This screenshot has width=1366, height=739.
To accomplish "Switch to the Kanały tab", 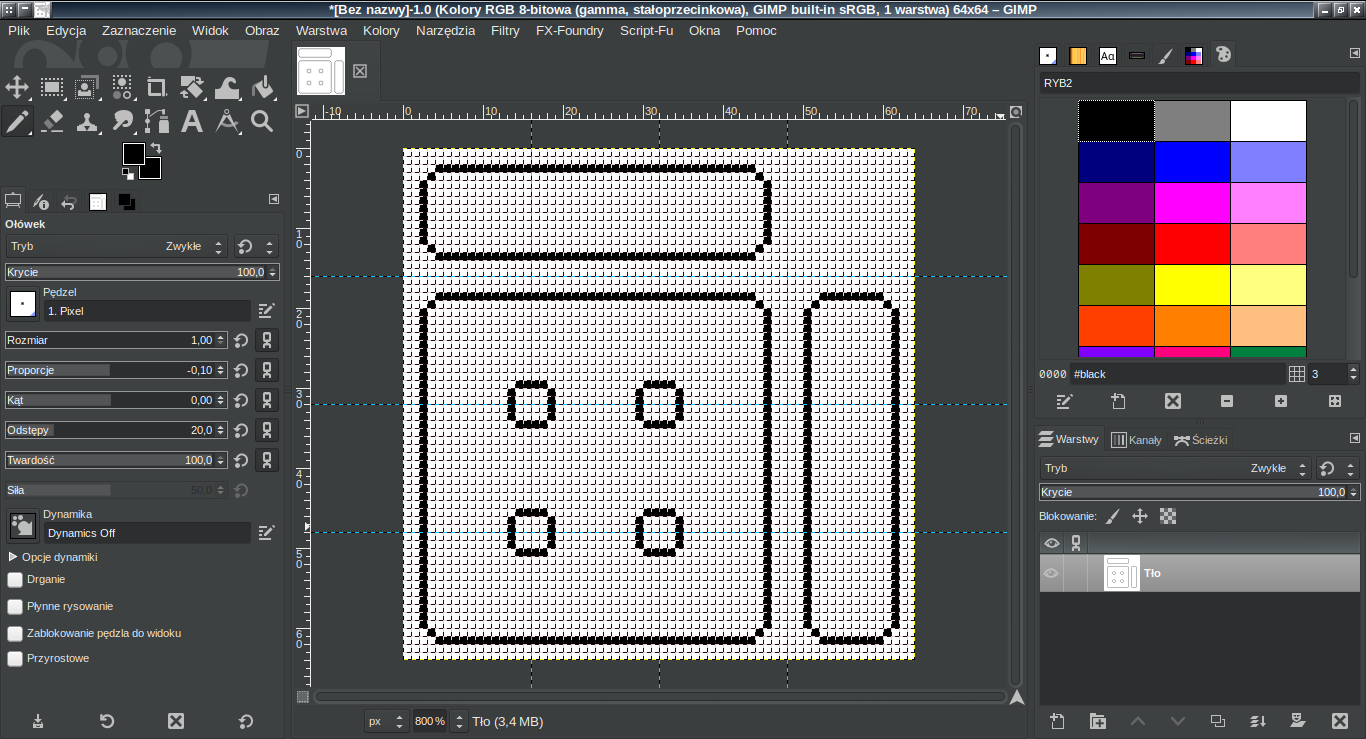I will point(1137,440).
